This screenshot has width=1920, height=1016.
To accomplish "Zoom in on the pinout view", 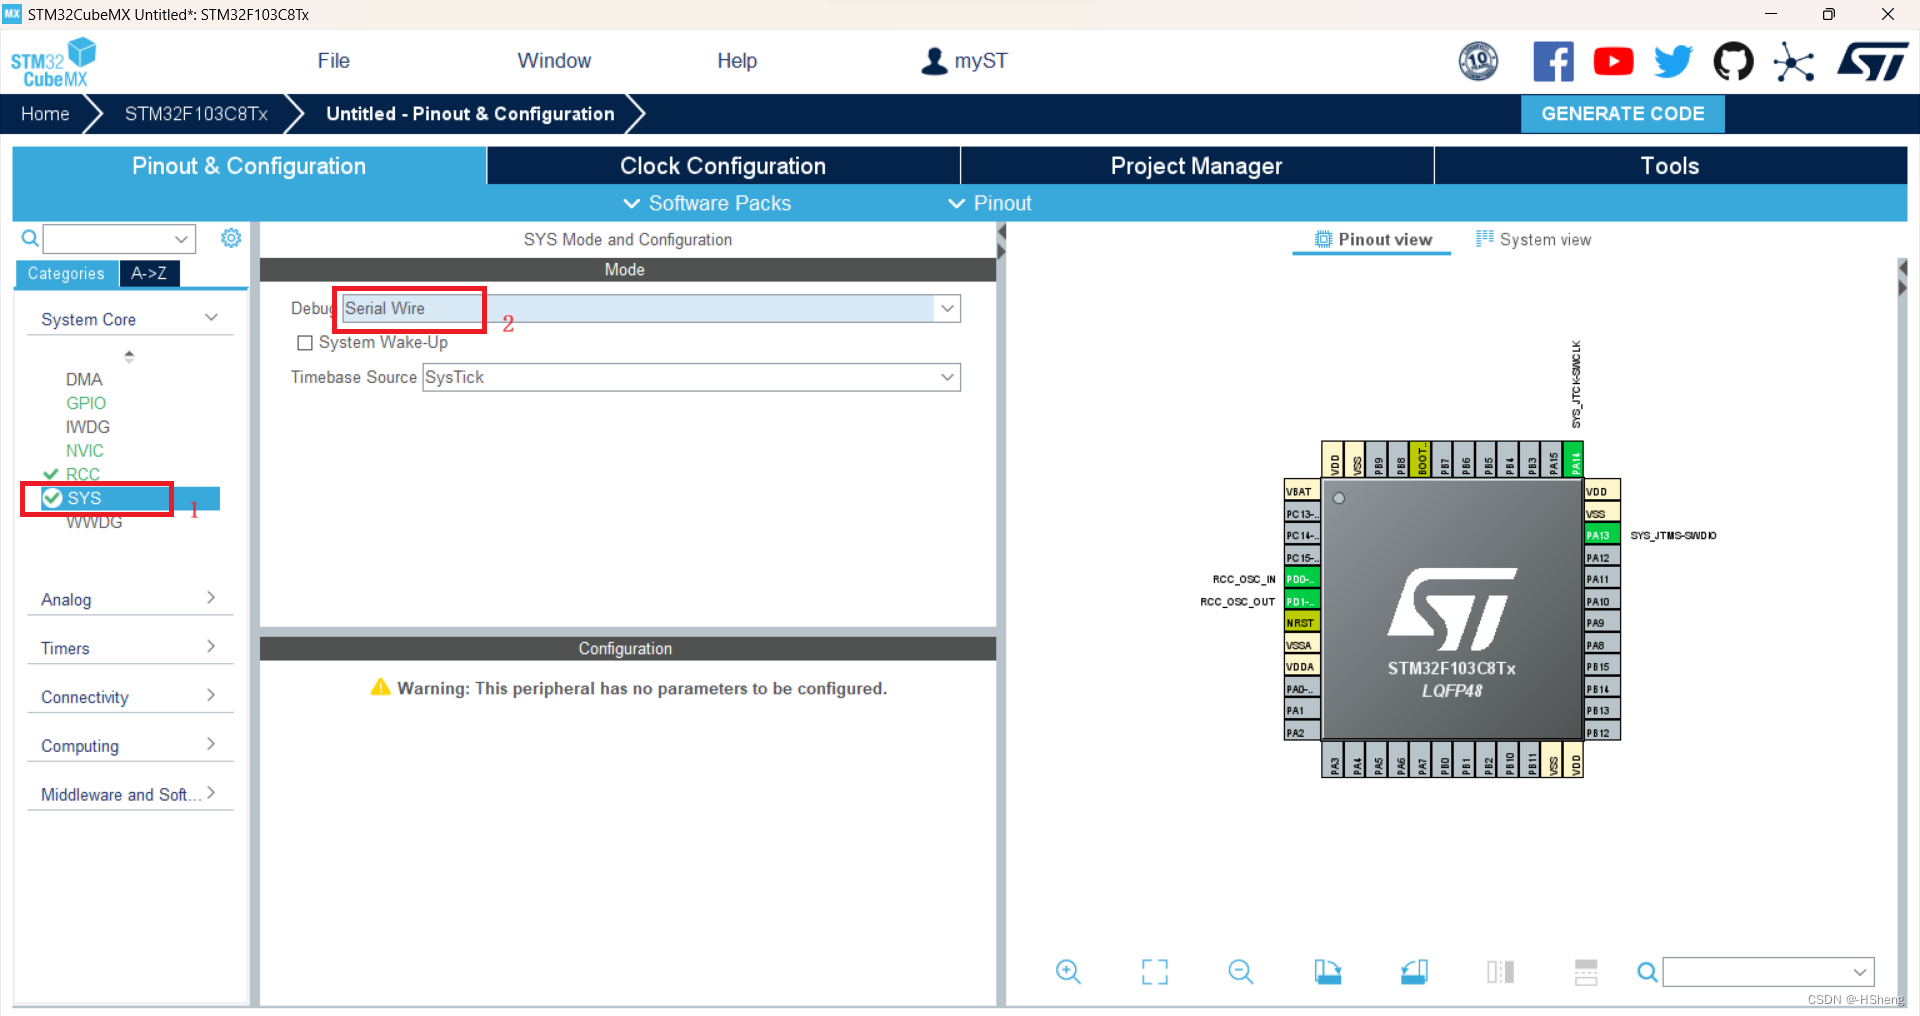I will click(x=1067, y=971).
